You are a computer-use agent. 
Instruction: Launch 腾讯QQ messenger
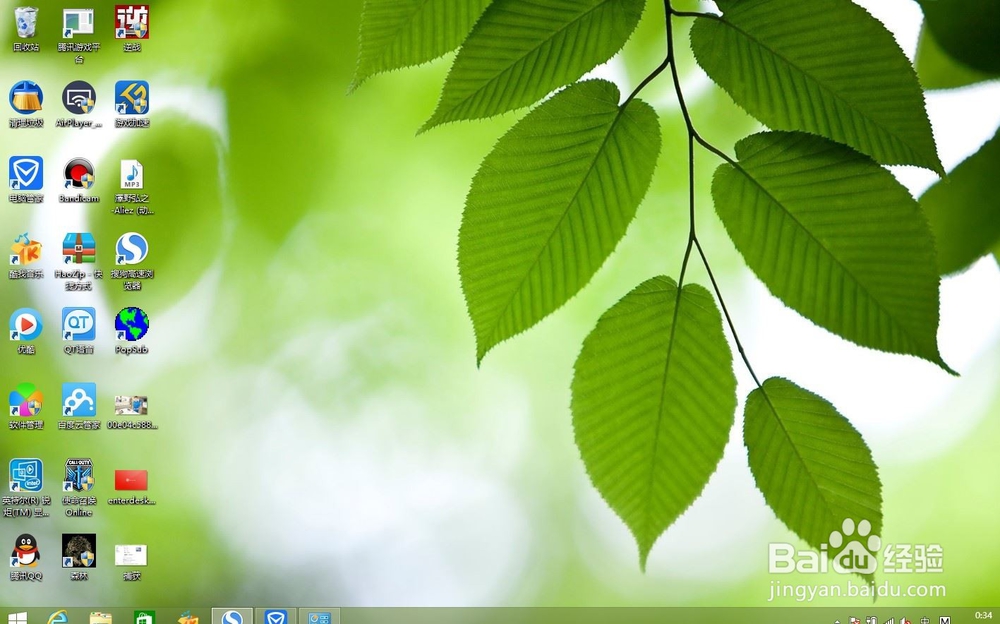click(24, 551)
